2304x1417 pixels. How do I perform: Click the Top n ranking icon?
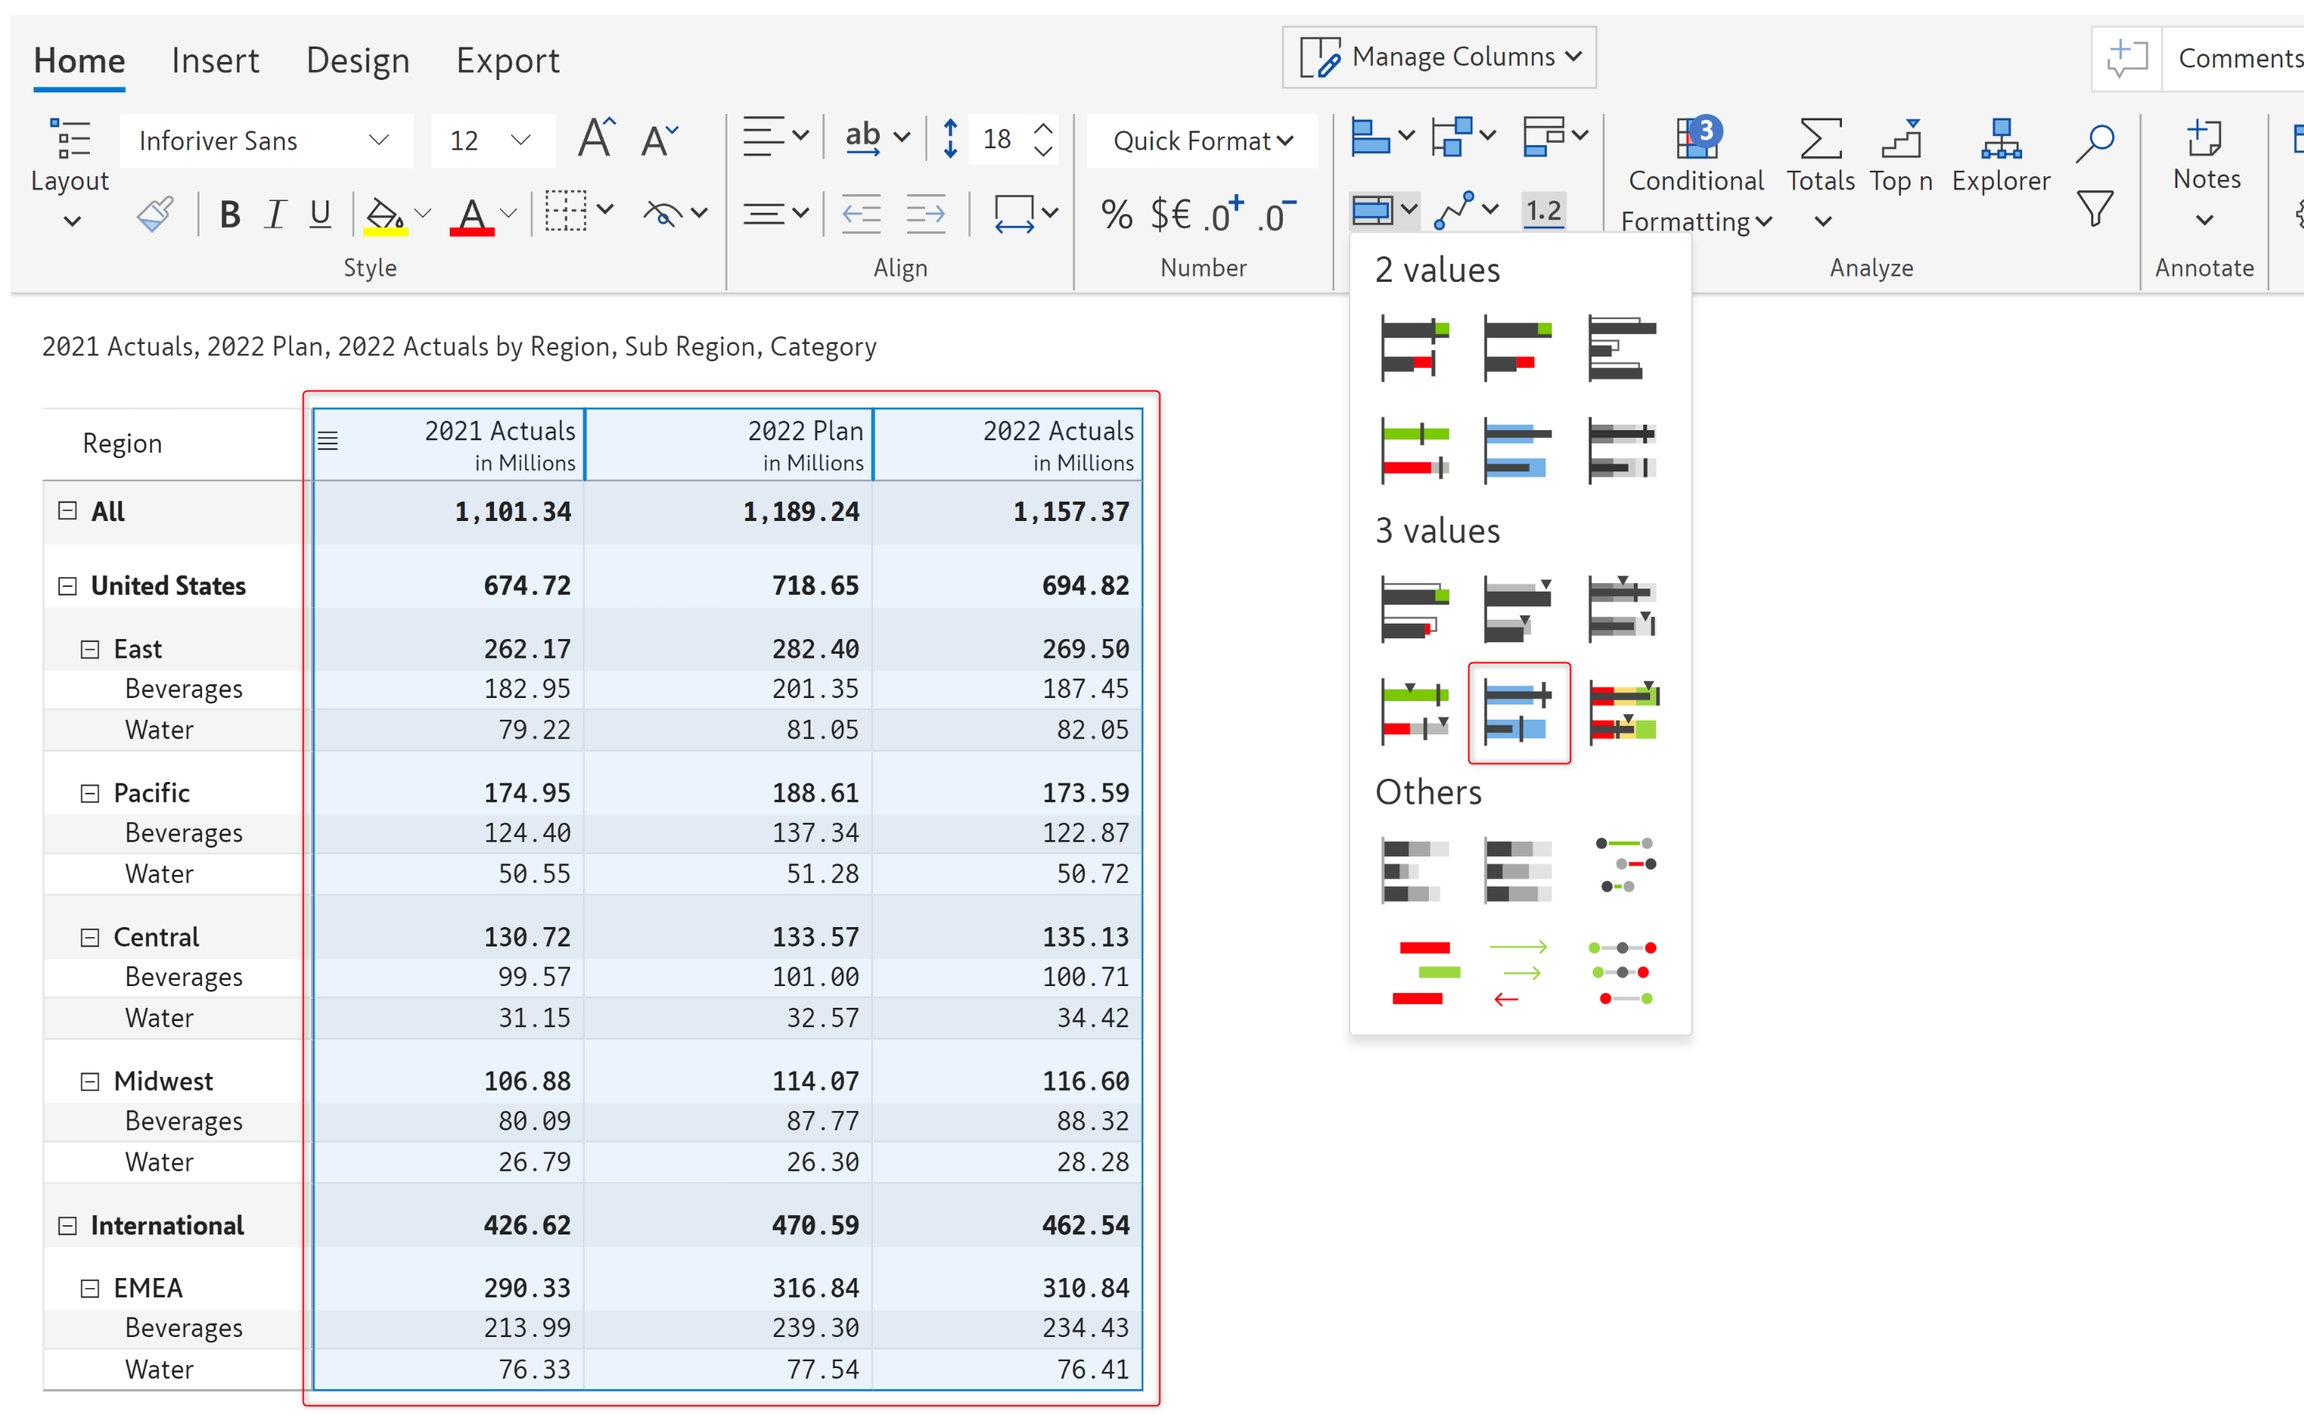pyautogui.click(x=1900, y=140)
